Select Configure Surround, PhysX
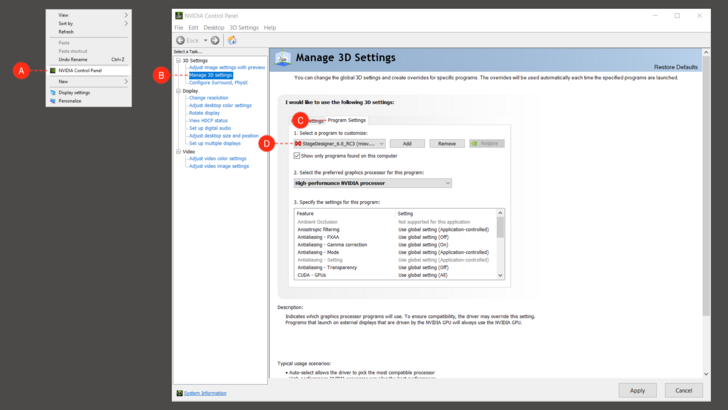Screen dimensions: 728x410 click(218, 83)
